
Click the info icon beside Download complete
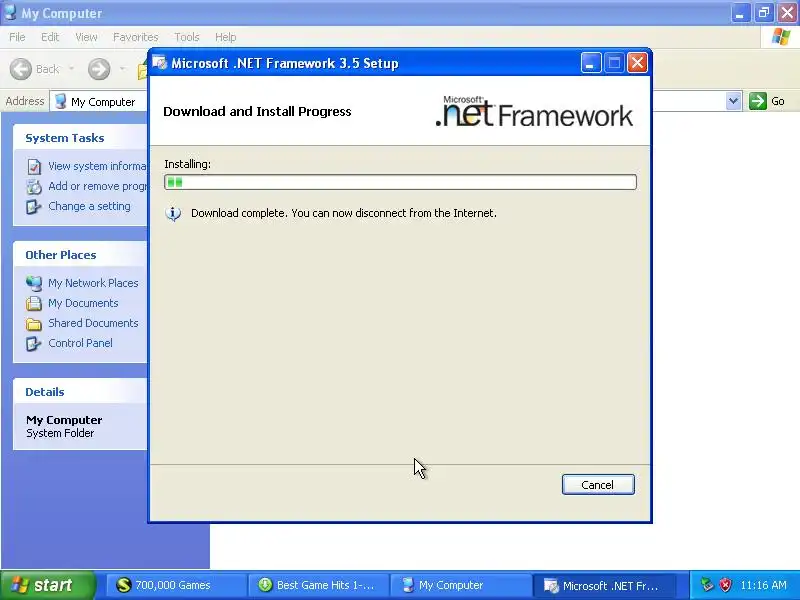173,213
